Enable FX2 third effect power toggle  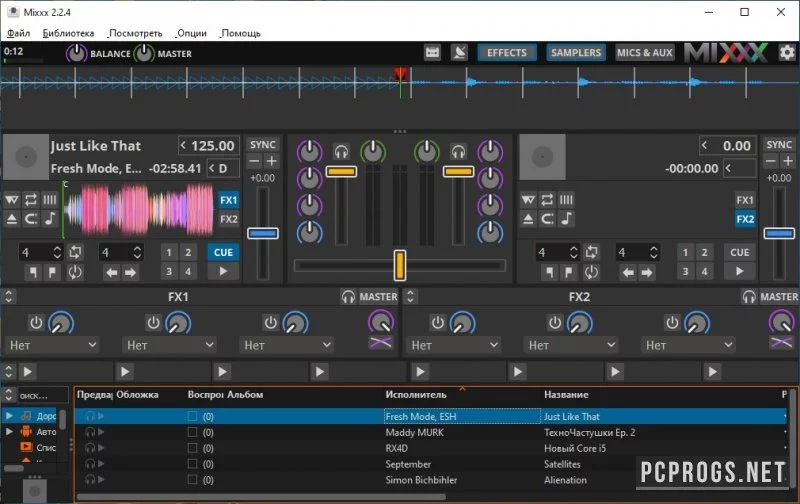pos(672,323)
